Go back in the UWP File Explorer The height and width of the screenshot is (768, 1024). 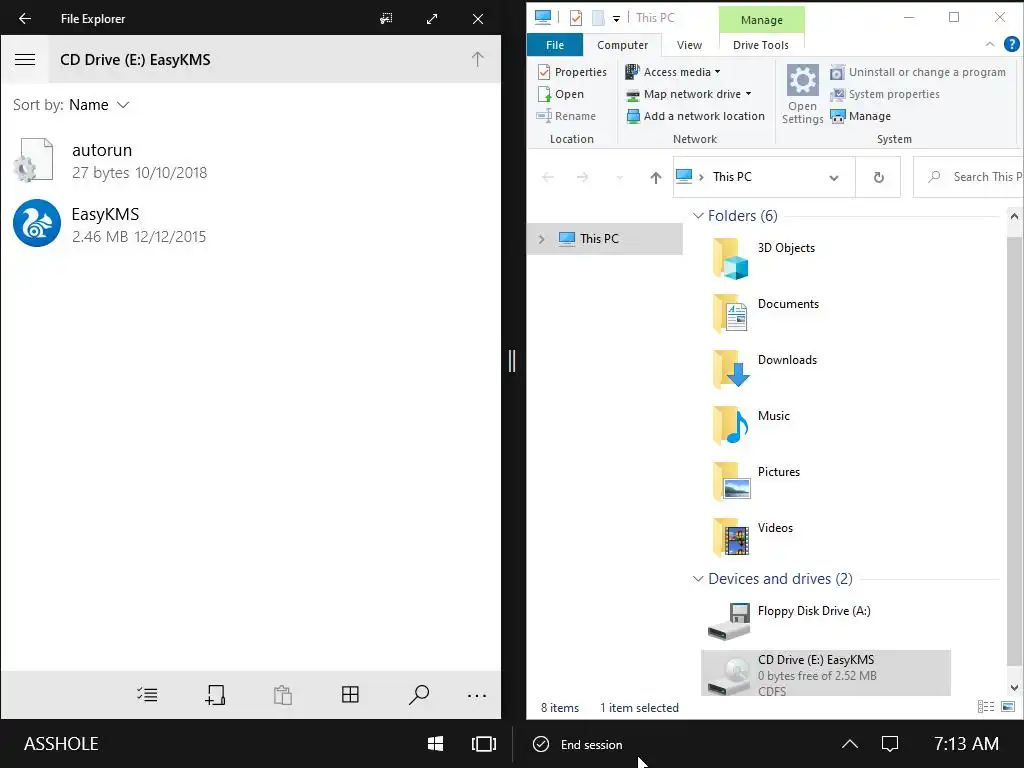coord(25,18)
